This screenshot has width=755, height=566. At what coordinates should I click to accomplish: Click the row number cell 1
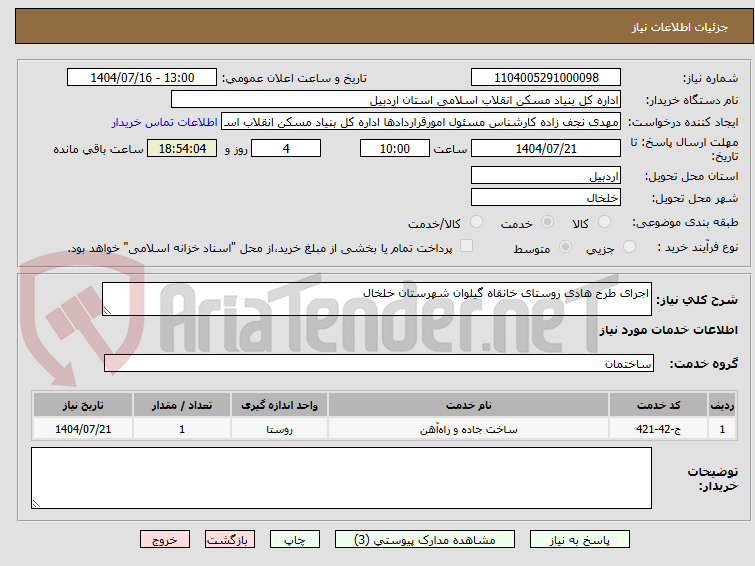pyautogui.click(x=722, y=429)
